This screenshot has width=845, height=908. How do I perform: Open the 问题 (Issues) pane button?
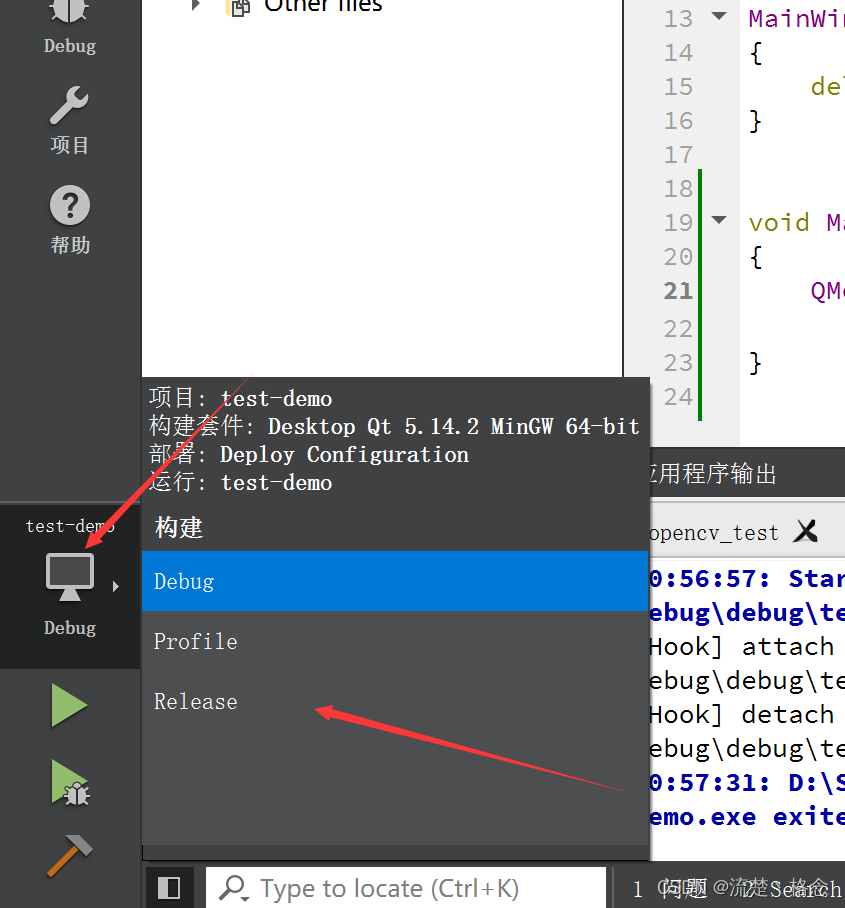point(671,888)
